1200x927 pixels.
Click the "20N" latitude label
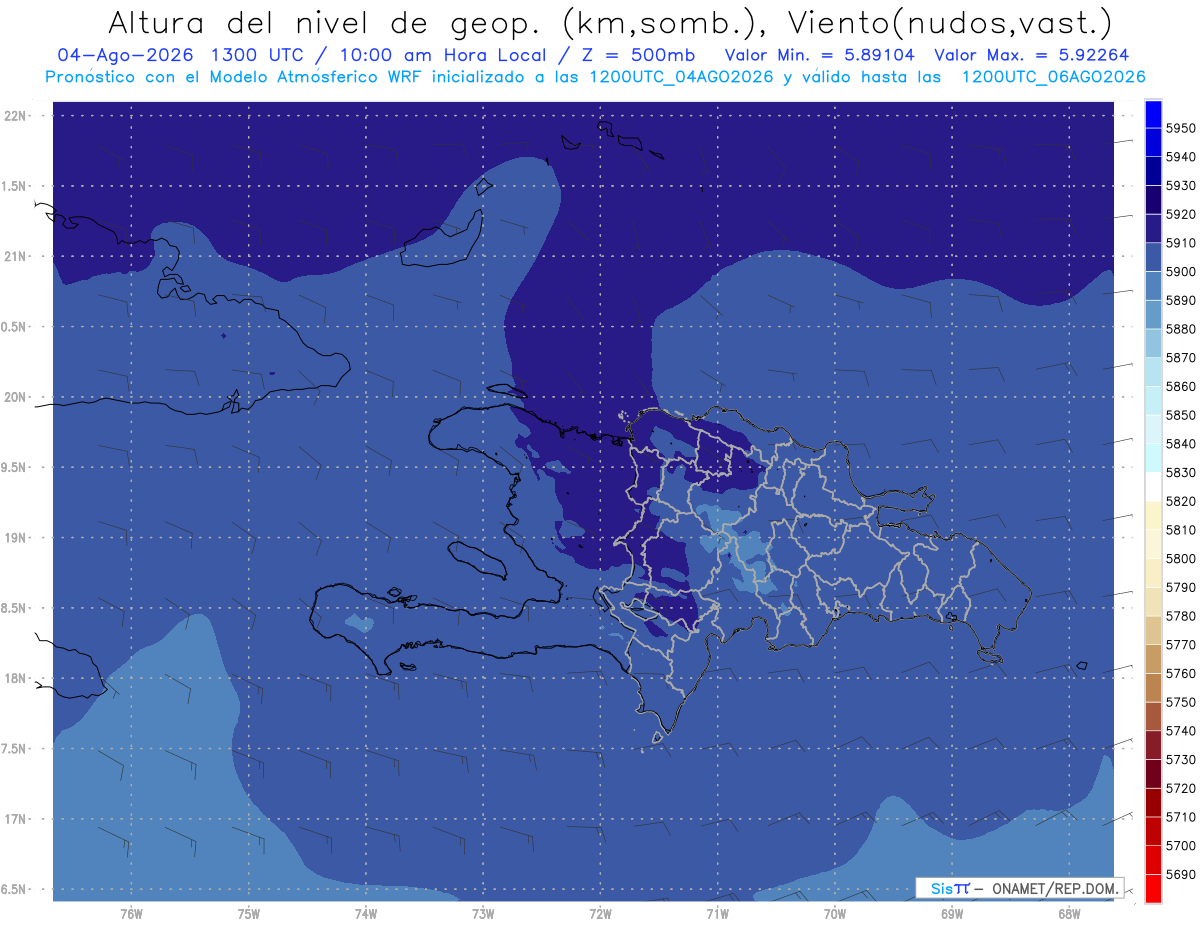tap(16, 398)
